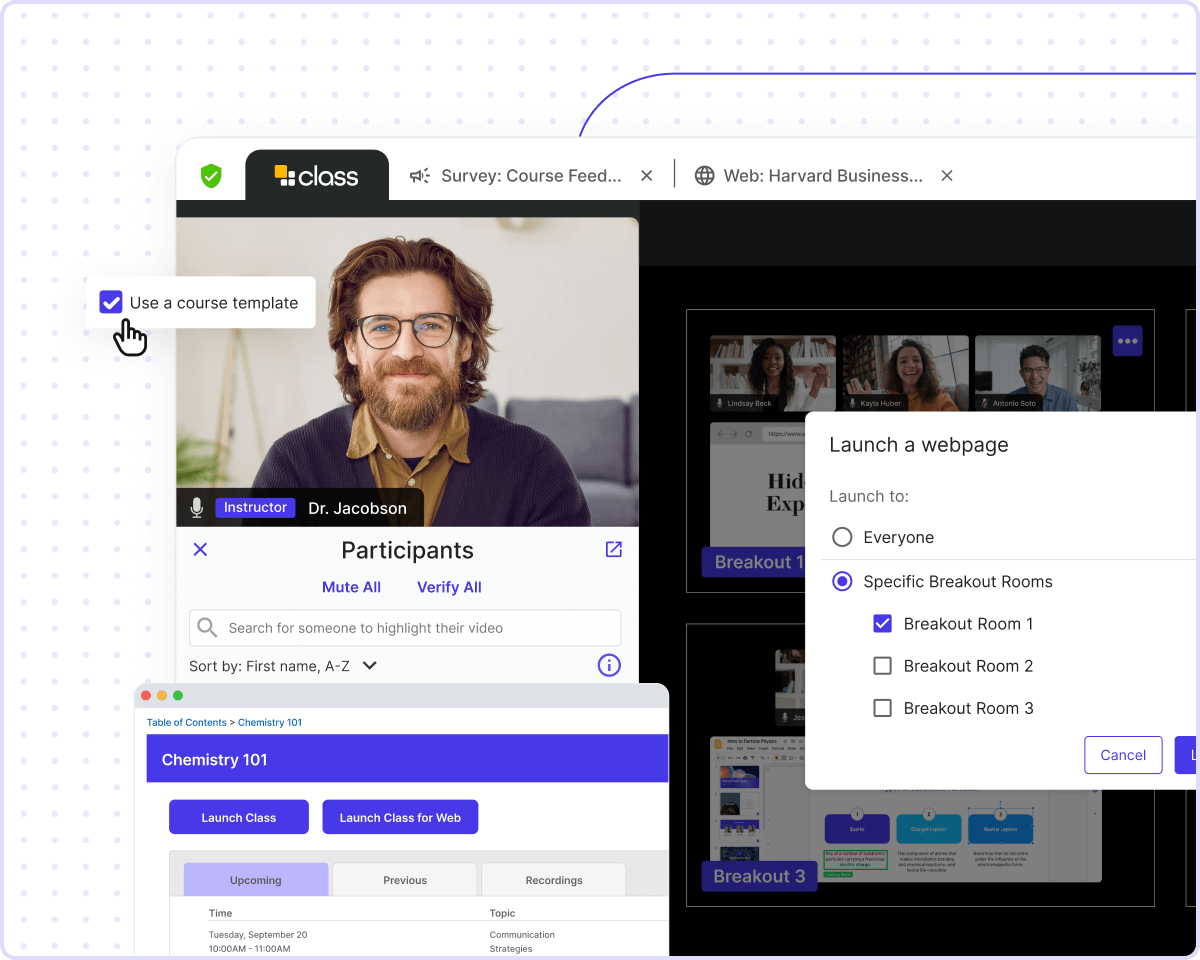Screen dimensions: 1200x960
Task: Check the Breakout Room 2 checkbox
Action: 882,666
